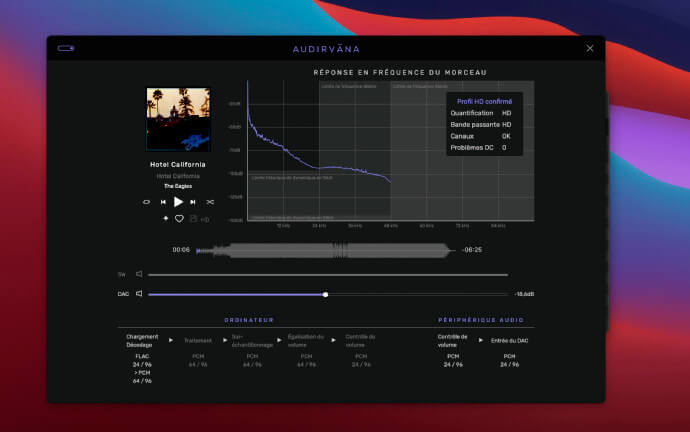Select the Entrée du DAC stage
Viewport: 690px width, 432px height.
tap(509, 340)
